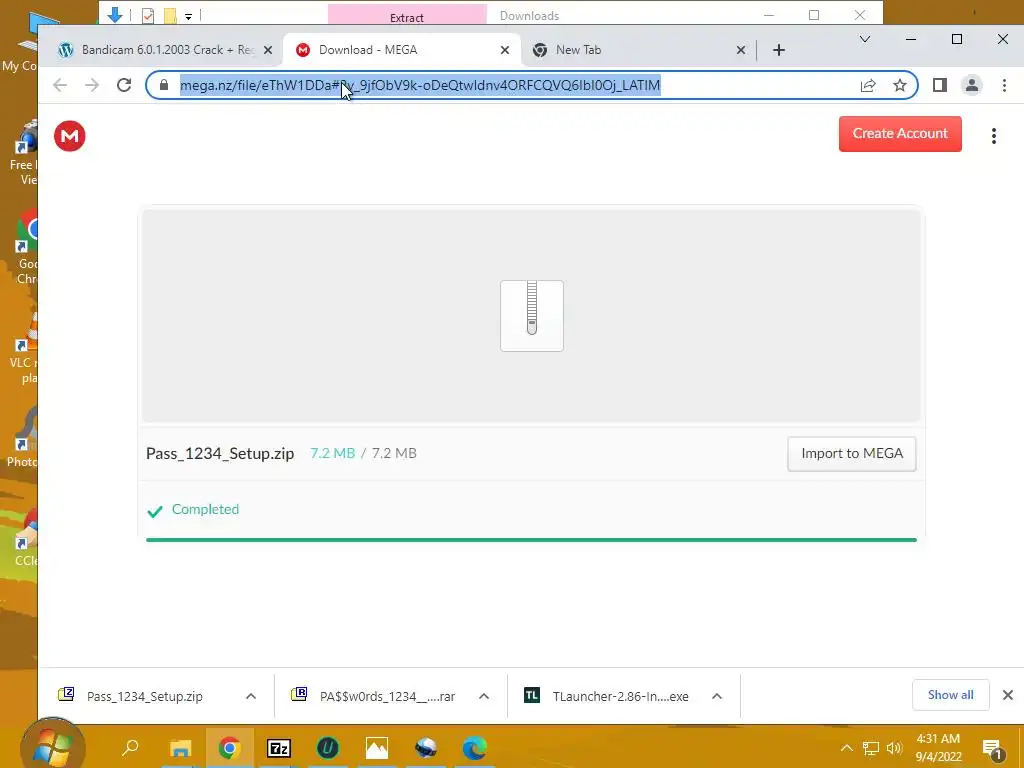Screen dimensions: 1024x768
Task: Close the downloads bar
Action: point(1008,695)
